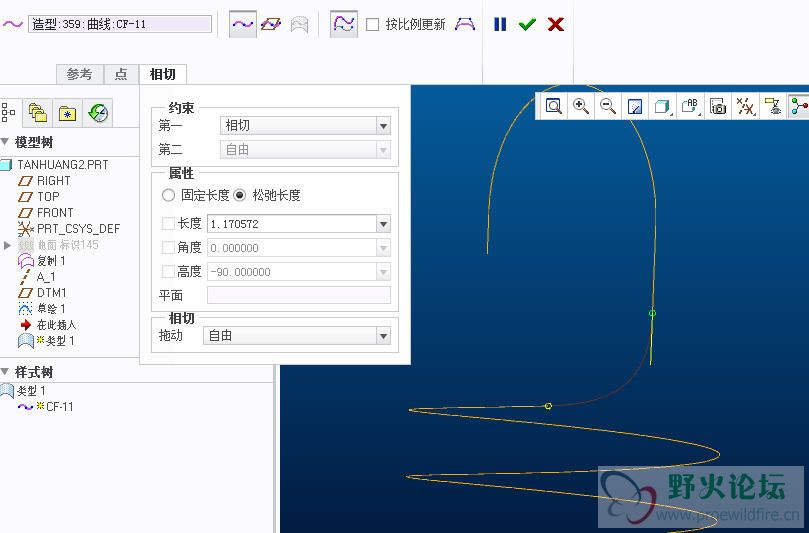Switch to the 点 tab

coord(121,74)
